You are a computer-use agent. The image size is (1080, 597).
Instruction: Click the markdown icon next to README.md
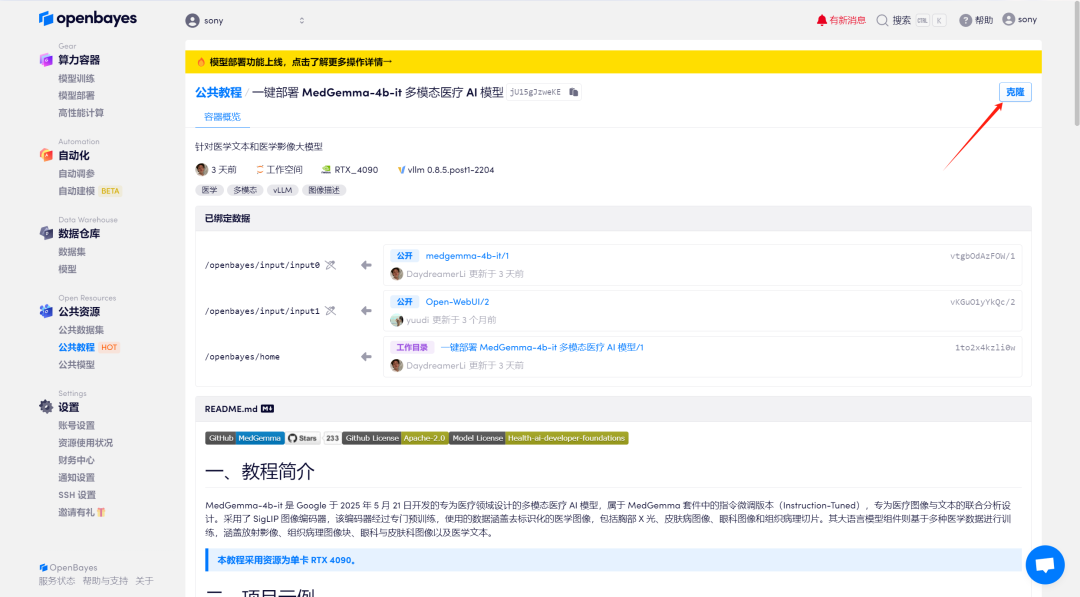[x=267, y=409]
